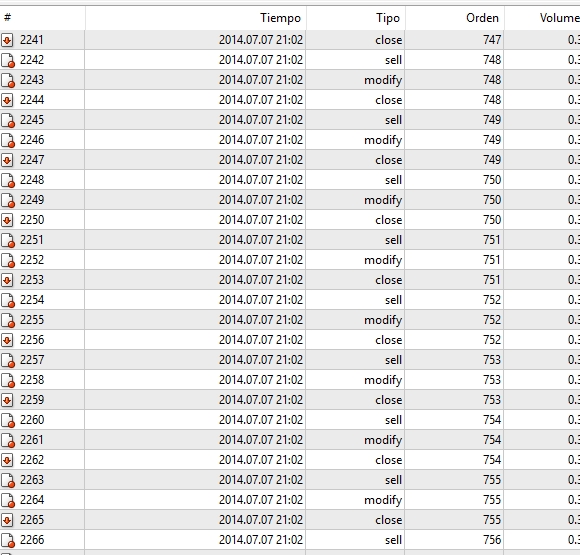Sort by the Tipo column header
This screenshot has width=580, height=555.
[x=388, y=18]
